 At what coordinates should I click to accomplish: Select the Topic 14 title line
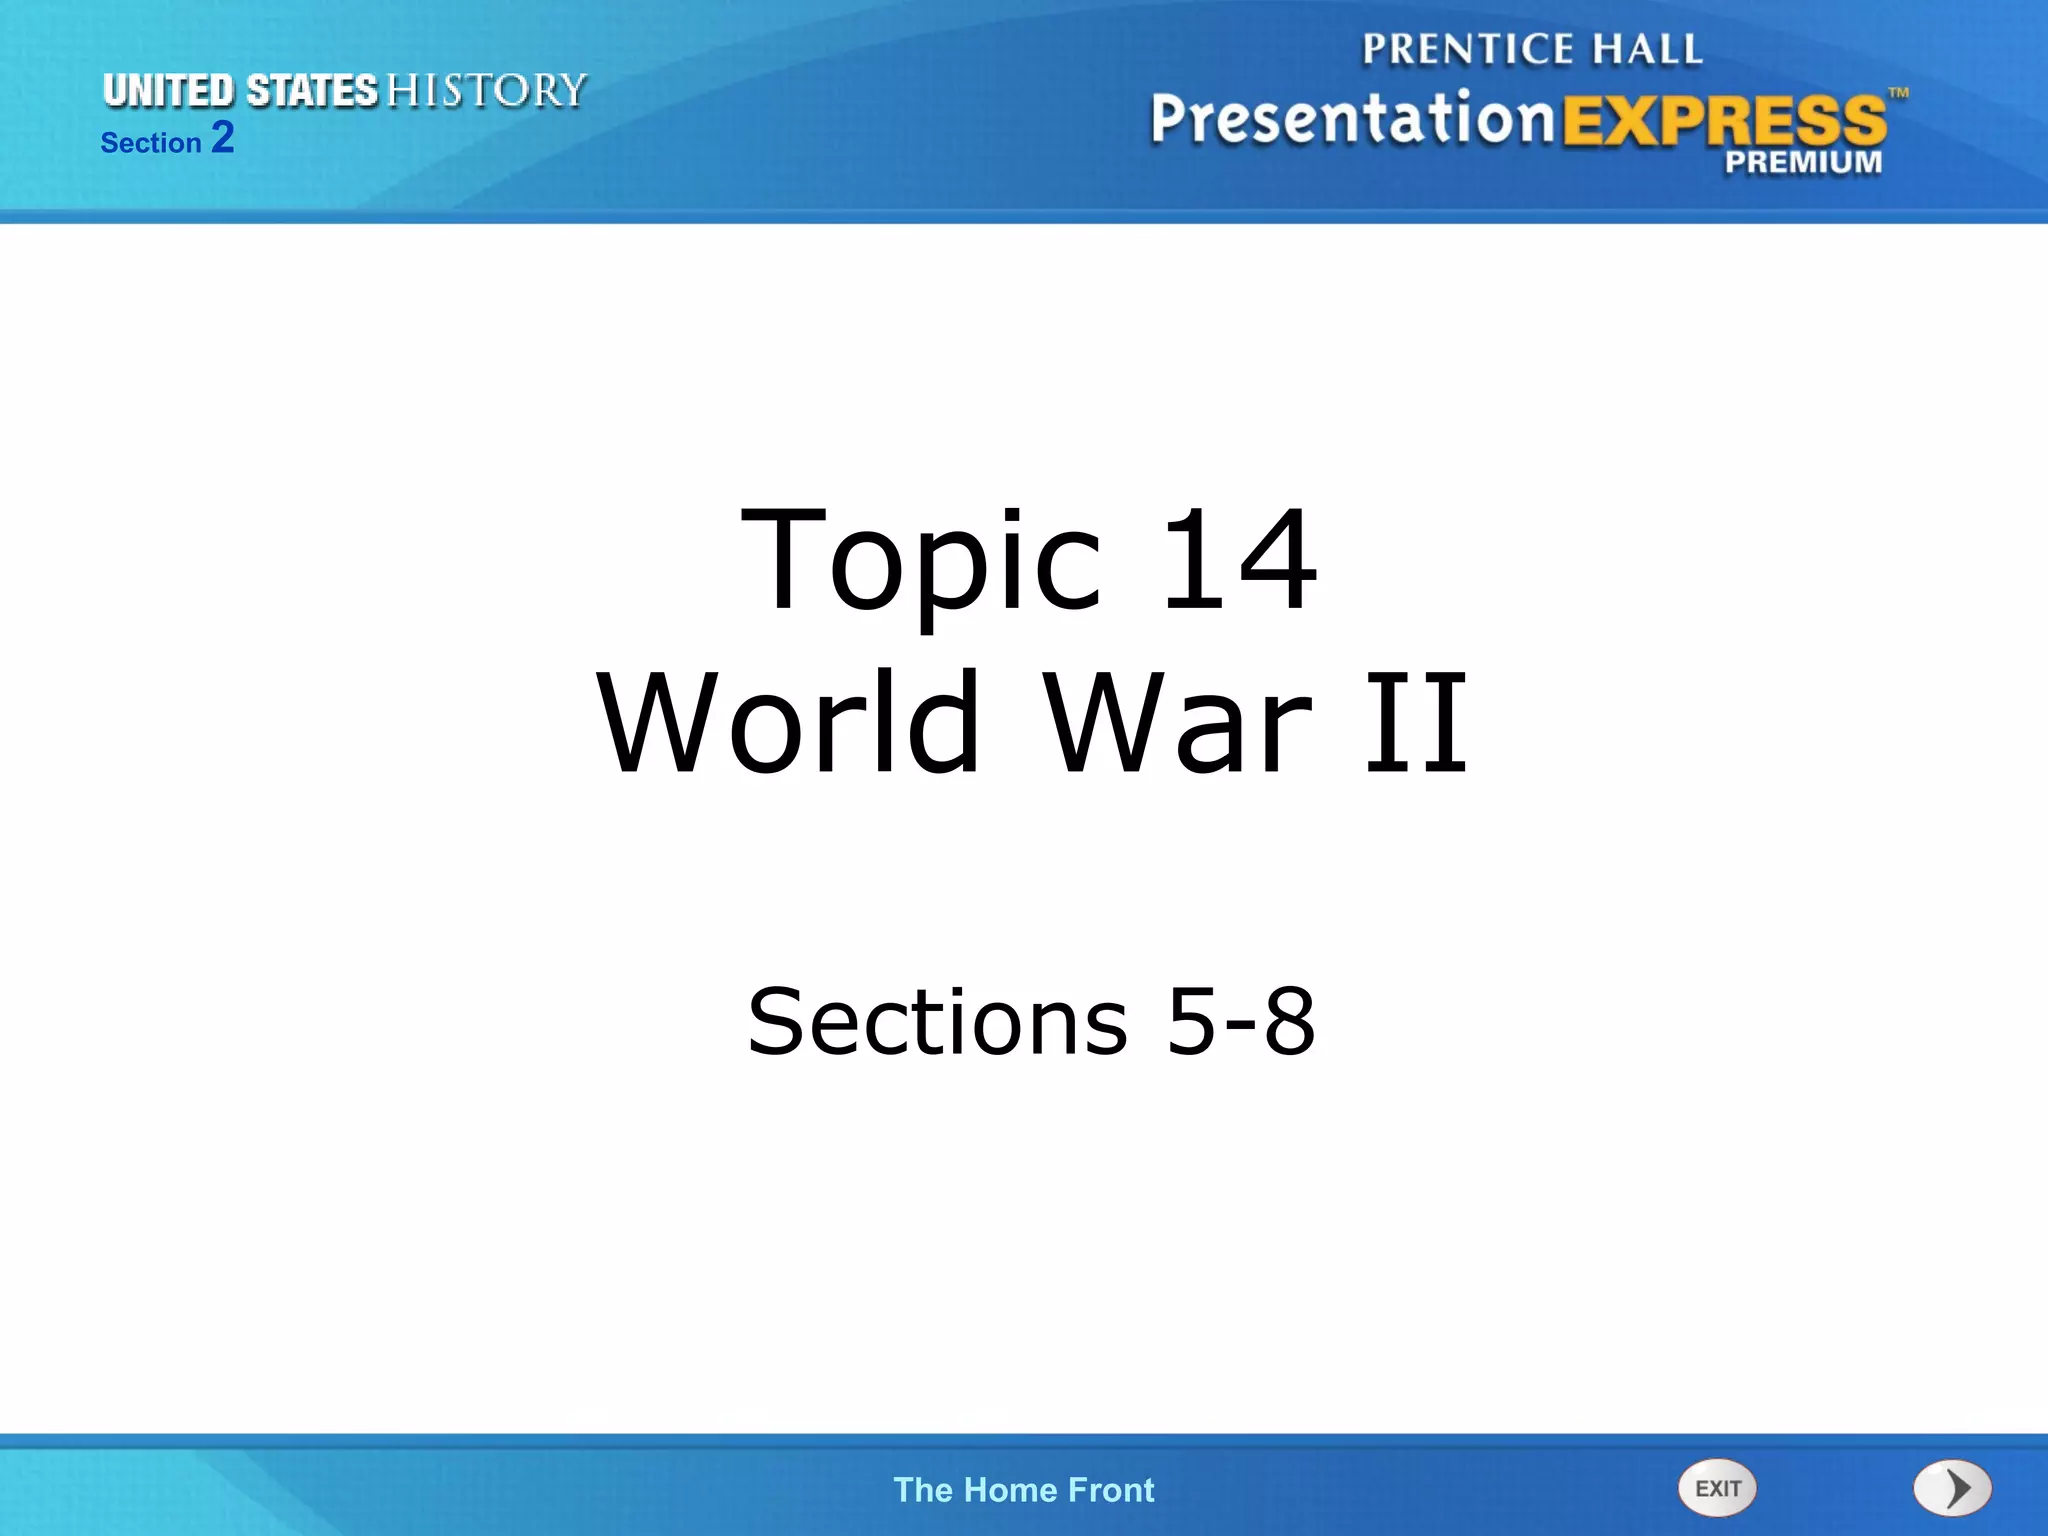coord(1029,560)
